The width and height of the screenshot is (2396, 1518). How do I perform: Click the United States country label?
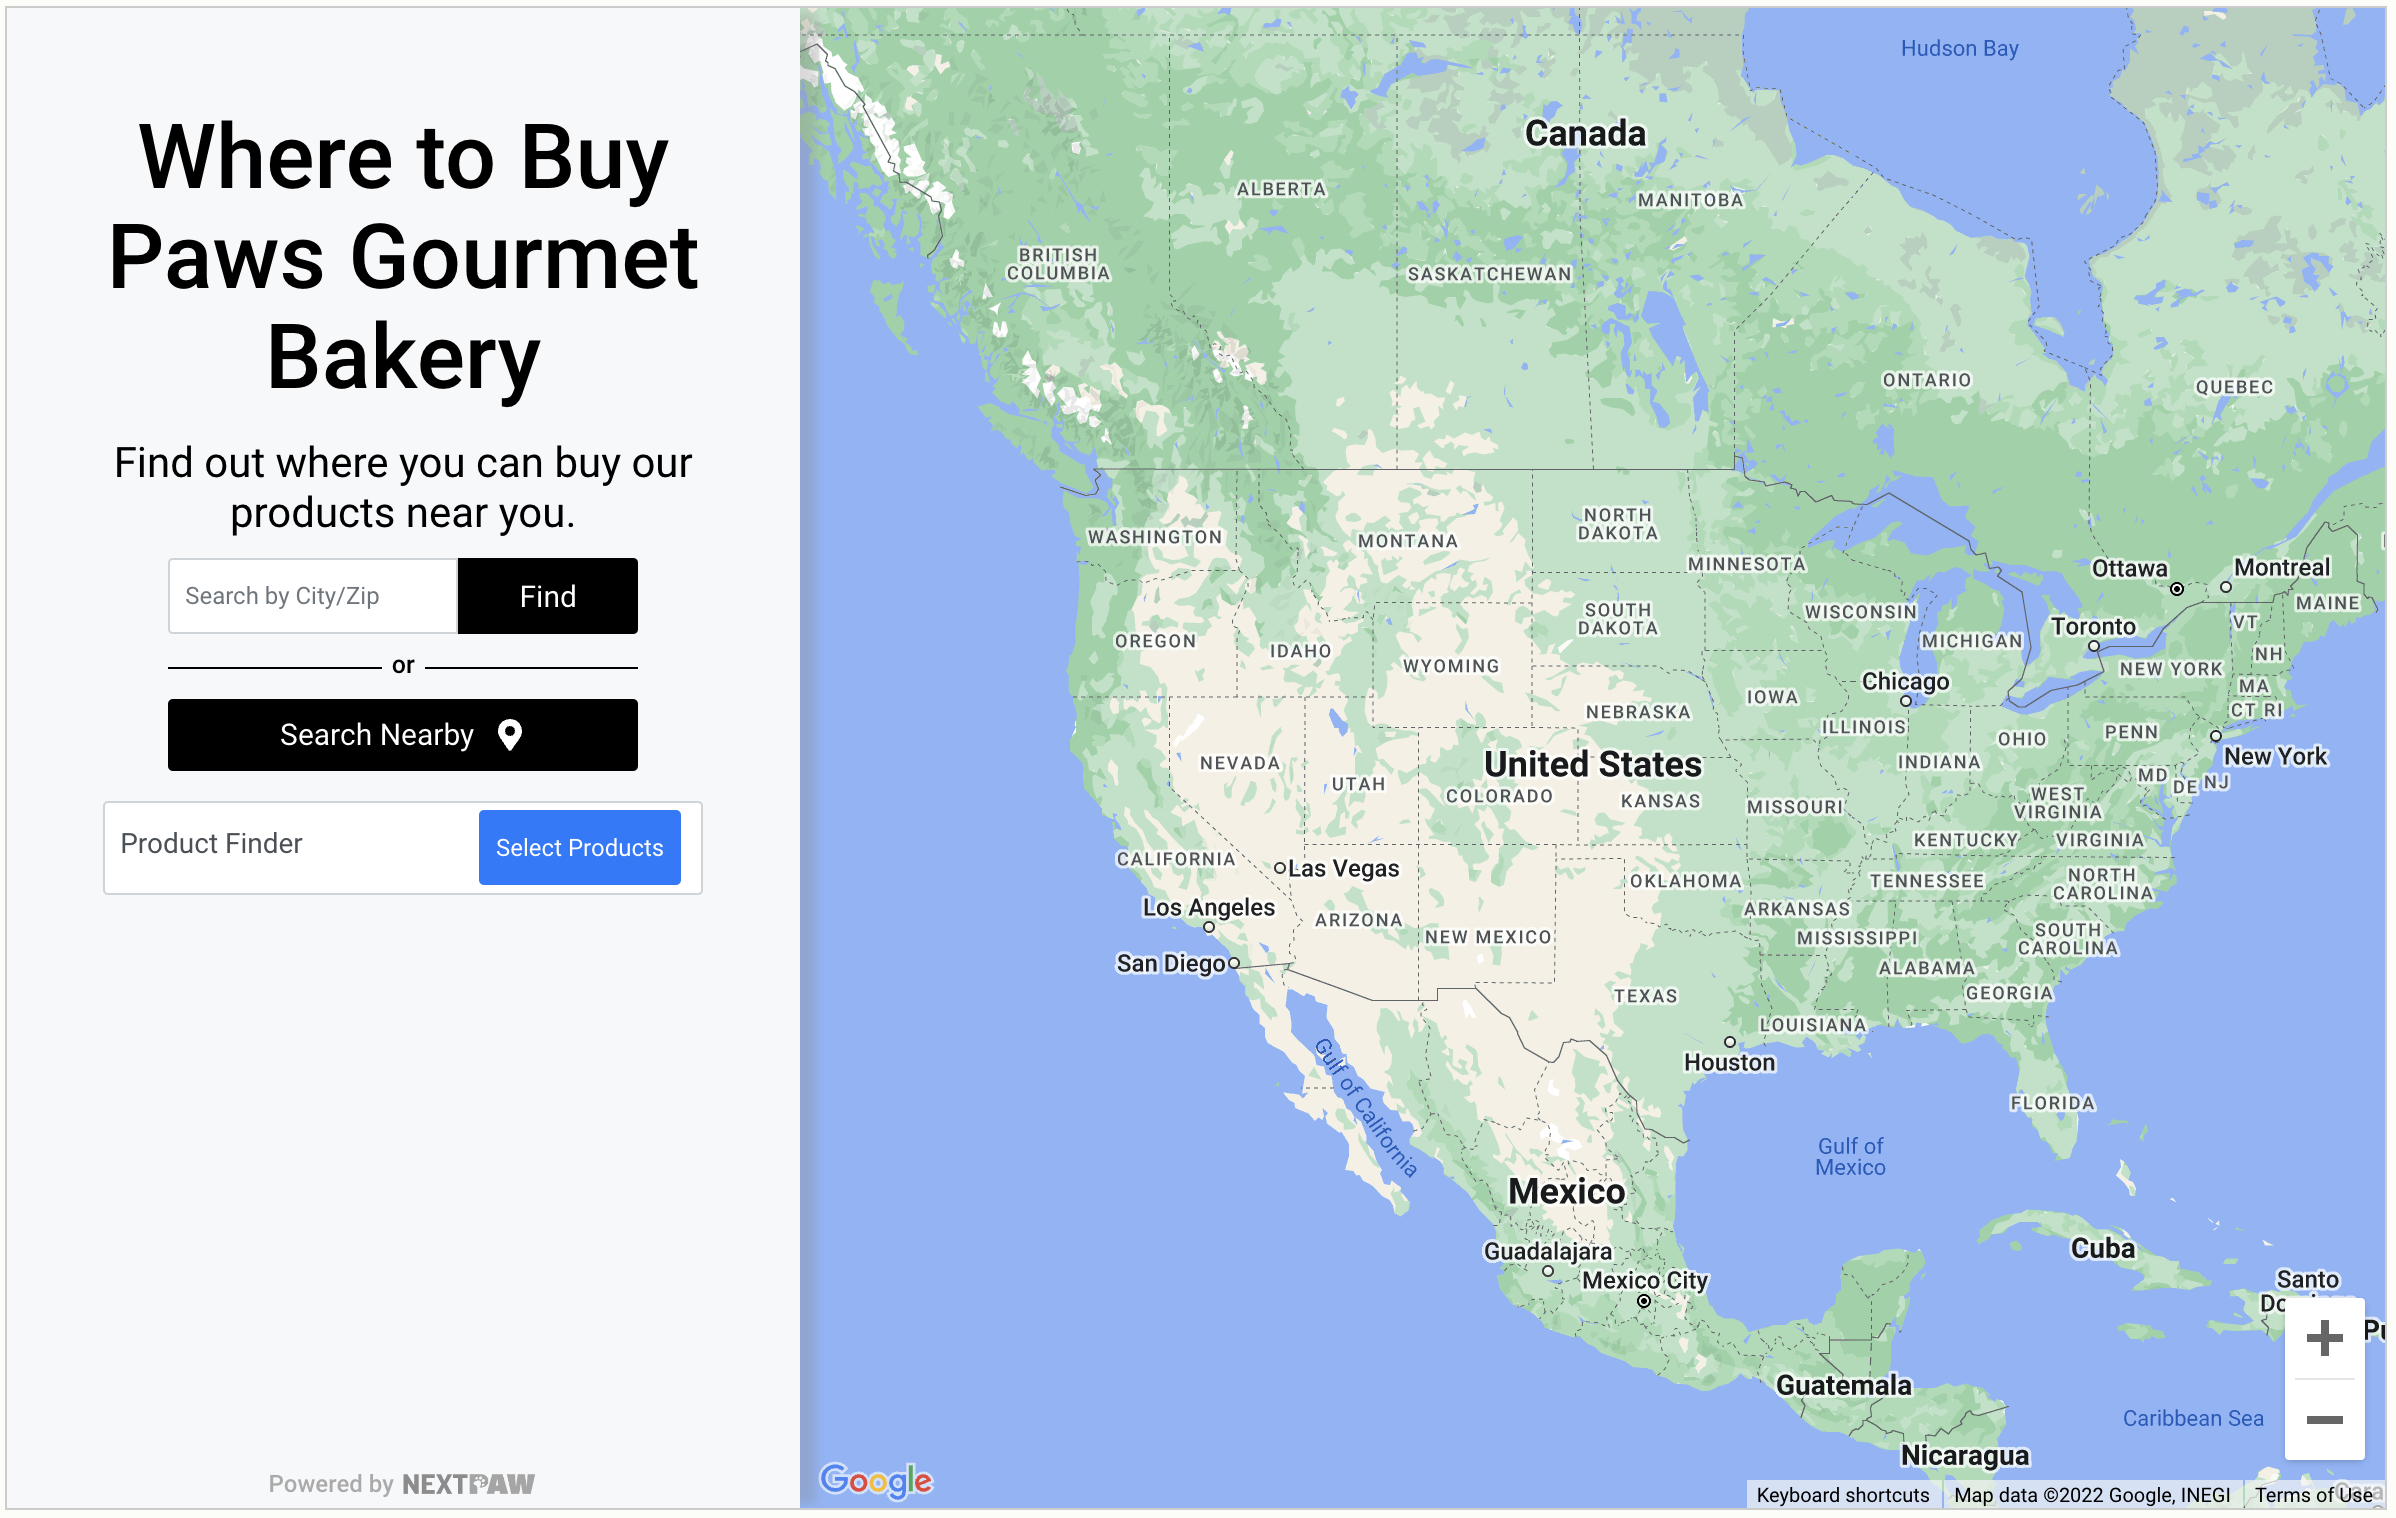pos(1592,764)
